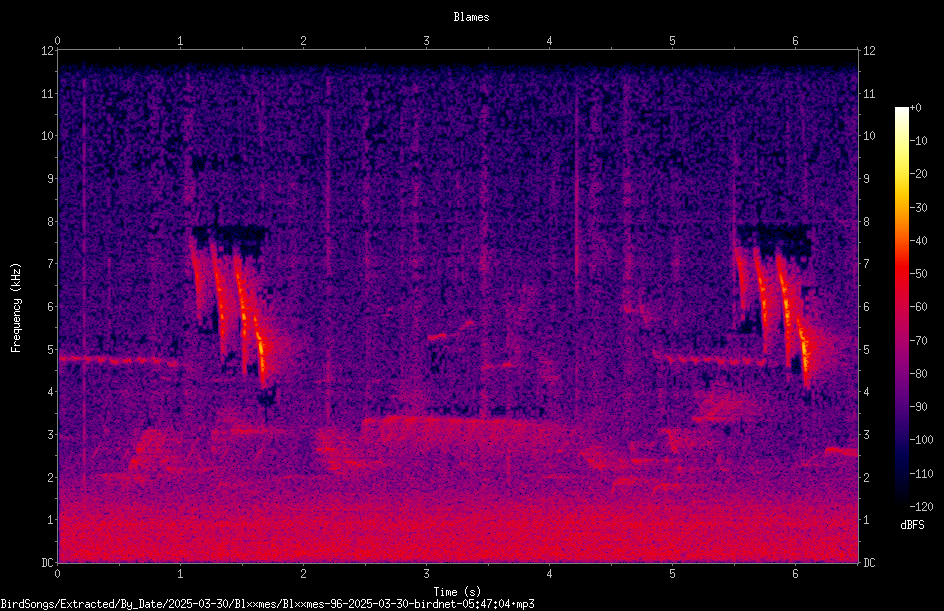Click the "-120" color scale value
Image resolution: width=944 pixels, height=611 pixels.
[921, 507]
